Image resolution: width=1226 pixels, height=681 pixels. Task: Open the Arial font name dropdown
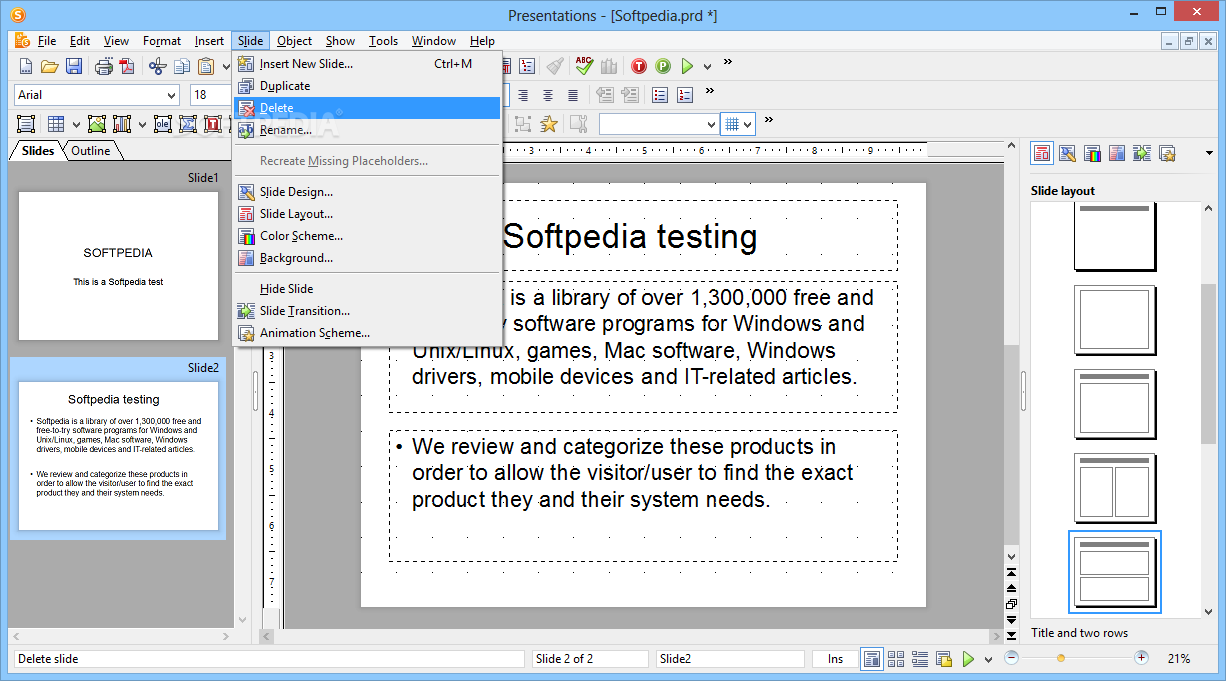click(169, 95)
